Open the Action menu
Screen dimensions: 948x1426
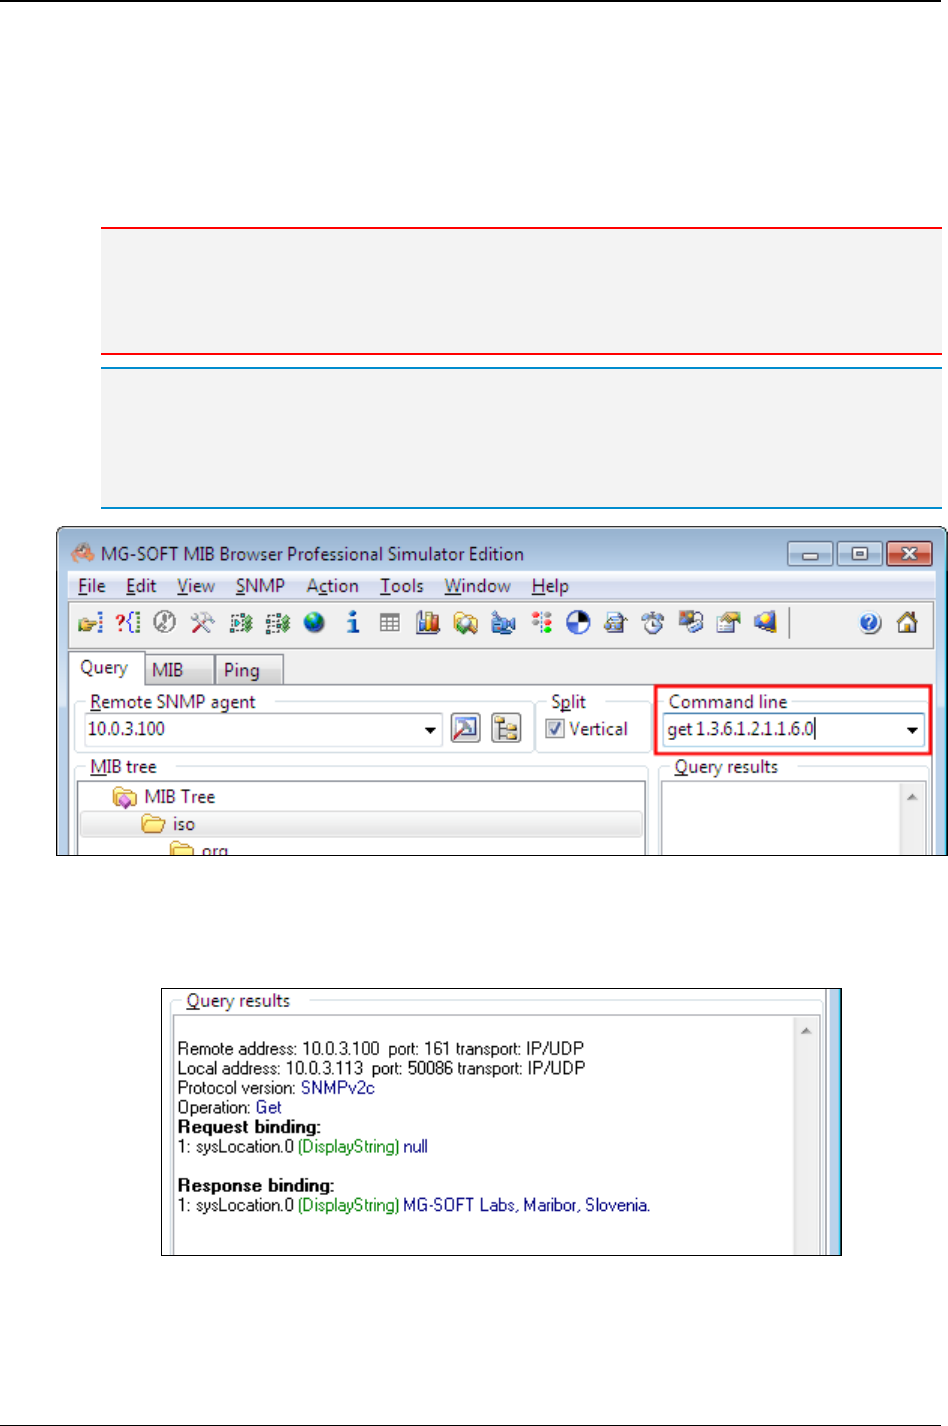332,586
